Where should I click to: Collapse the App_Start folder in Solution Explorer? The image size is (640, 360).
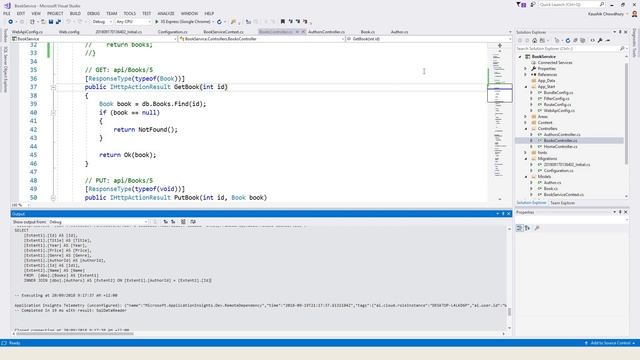click(x=526, y=87)
